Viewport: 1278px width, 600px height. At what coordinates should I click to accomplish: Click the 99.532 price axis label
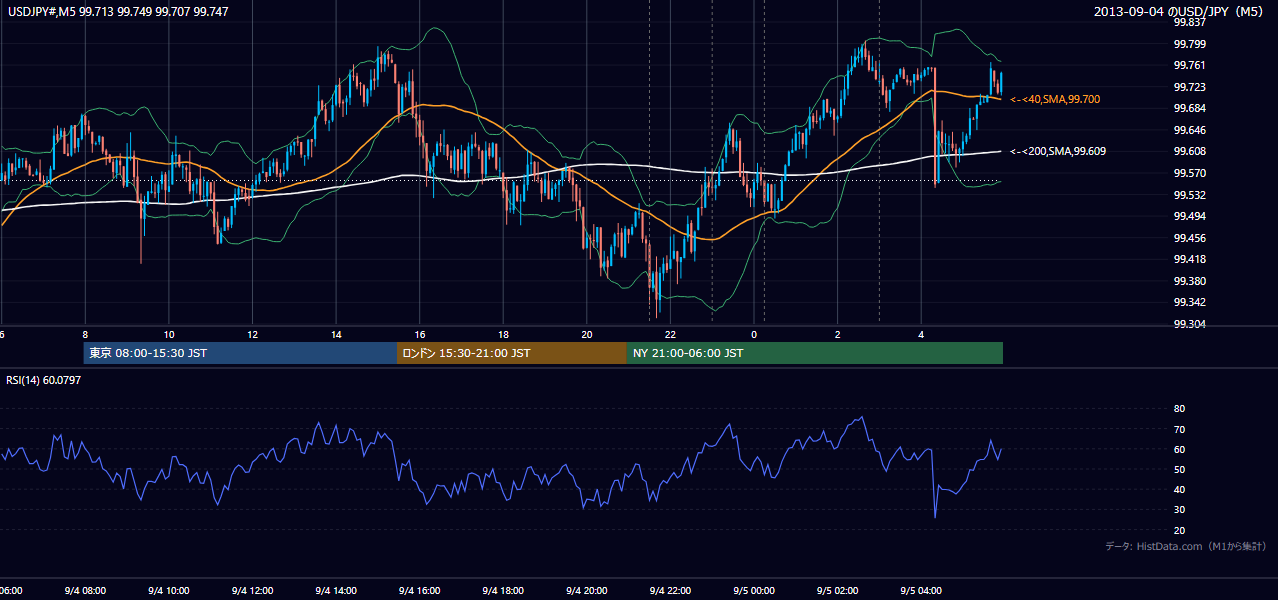point(1189,195)
